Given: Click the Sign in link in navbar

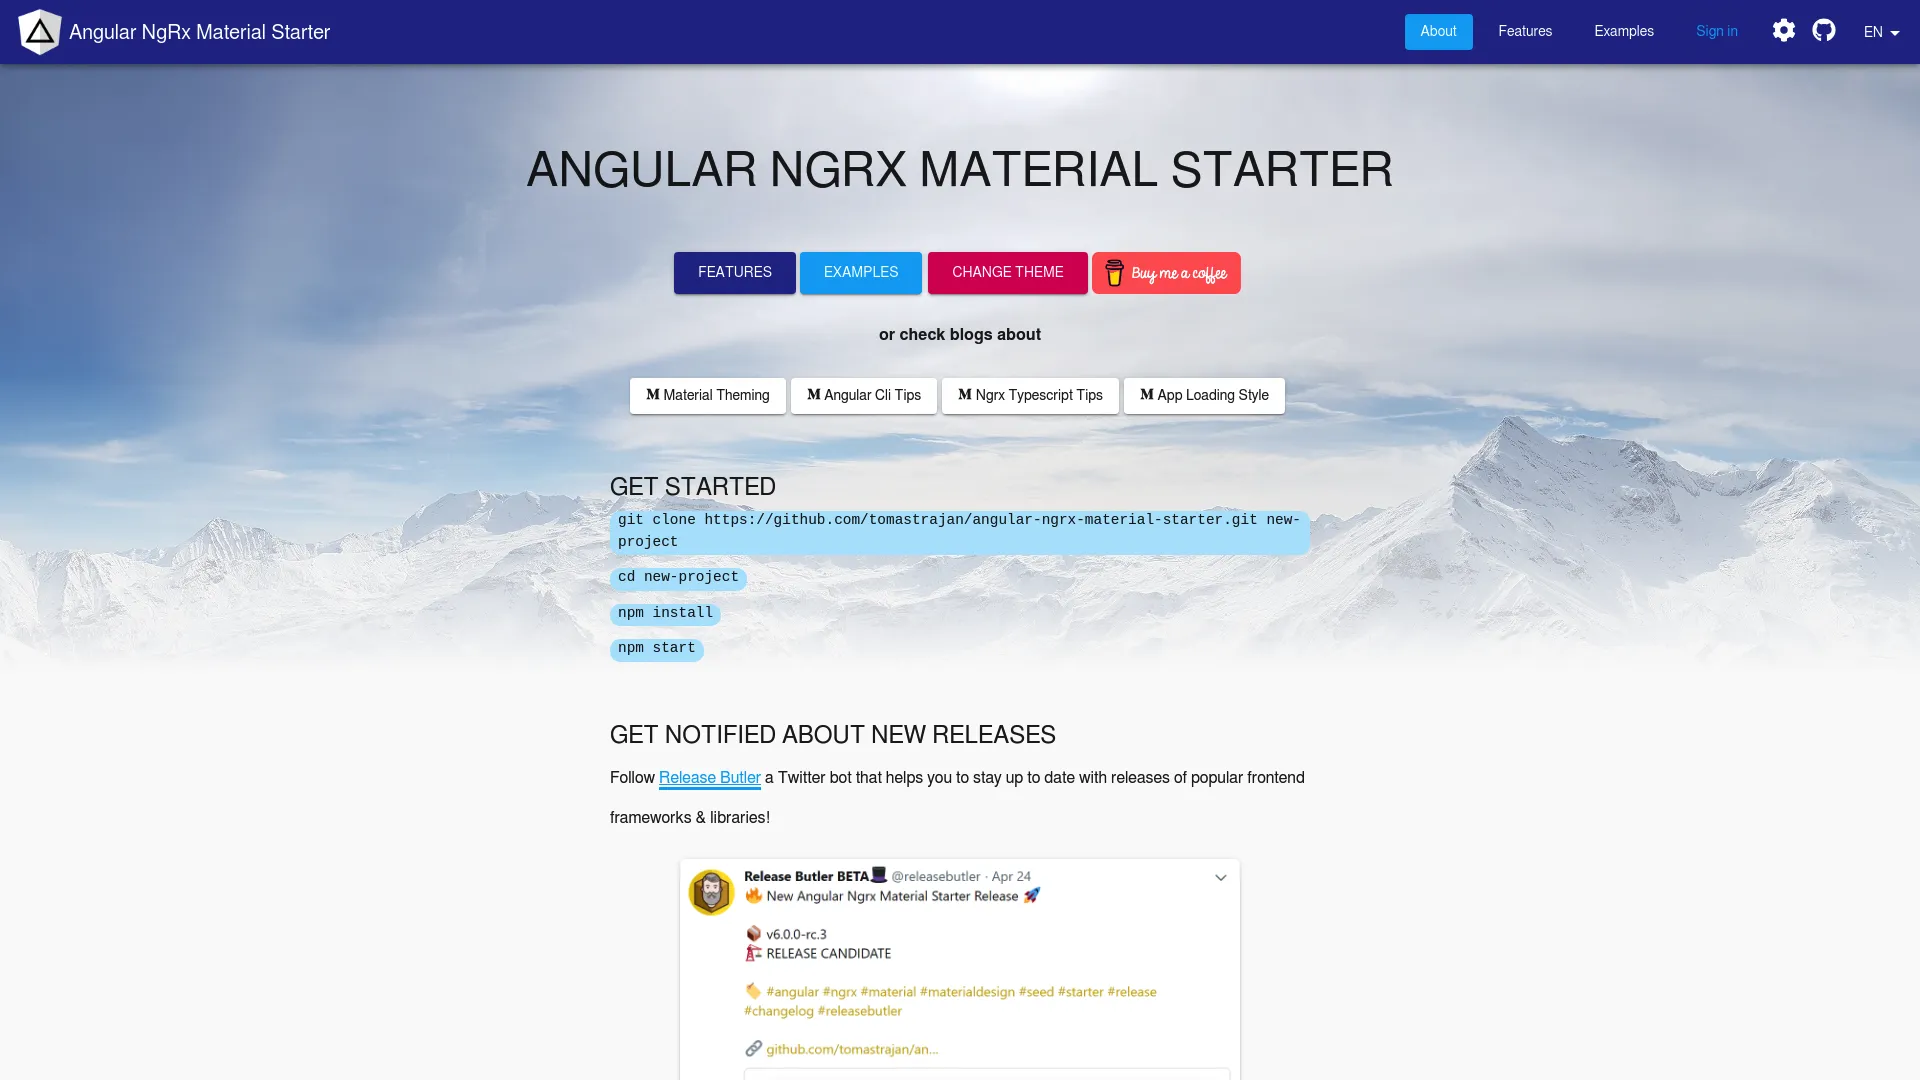Looking at the screenshot, I should (x=1717, y=30).
